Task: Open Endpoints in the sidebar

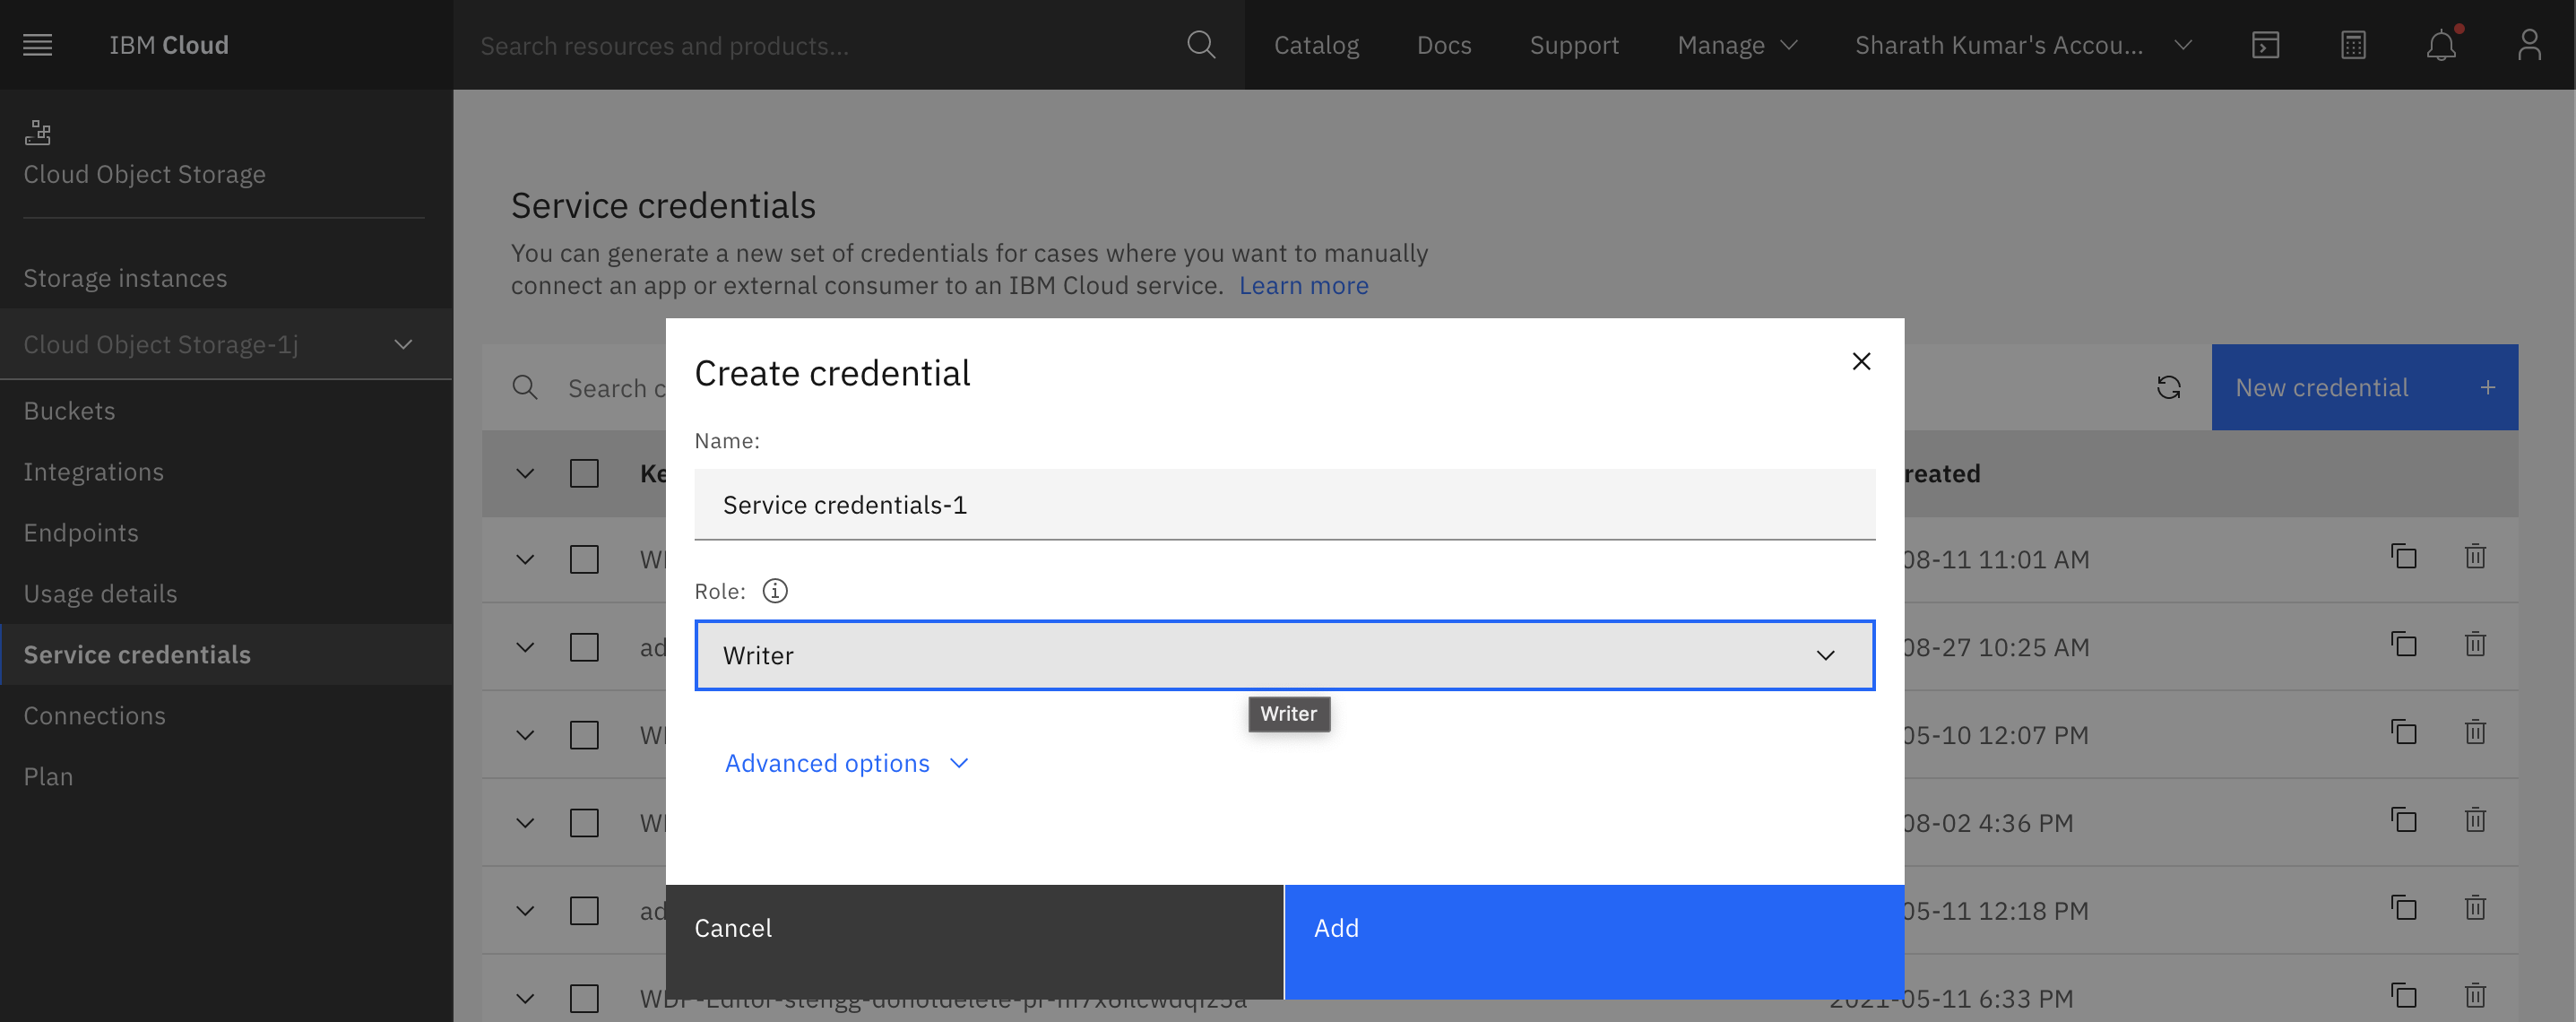Action: (81, 533)
